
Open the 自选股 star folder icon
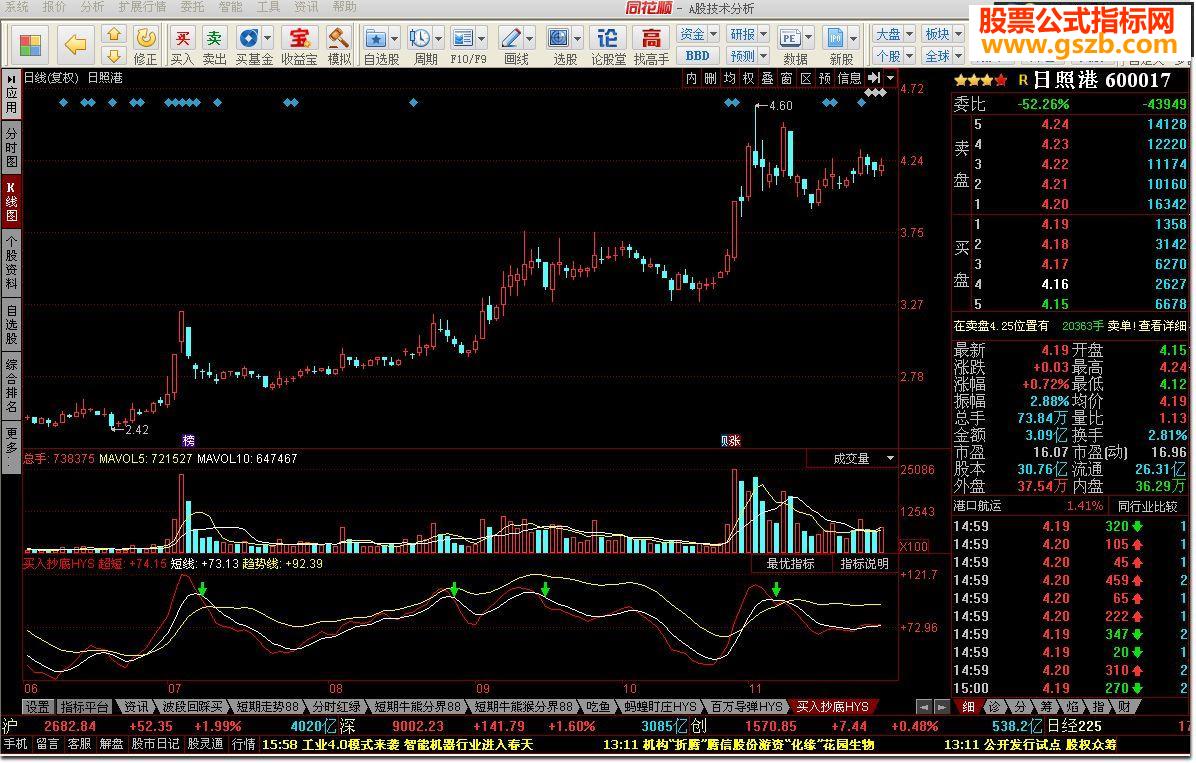375,38
